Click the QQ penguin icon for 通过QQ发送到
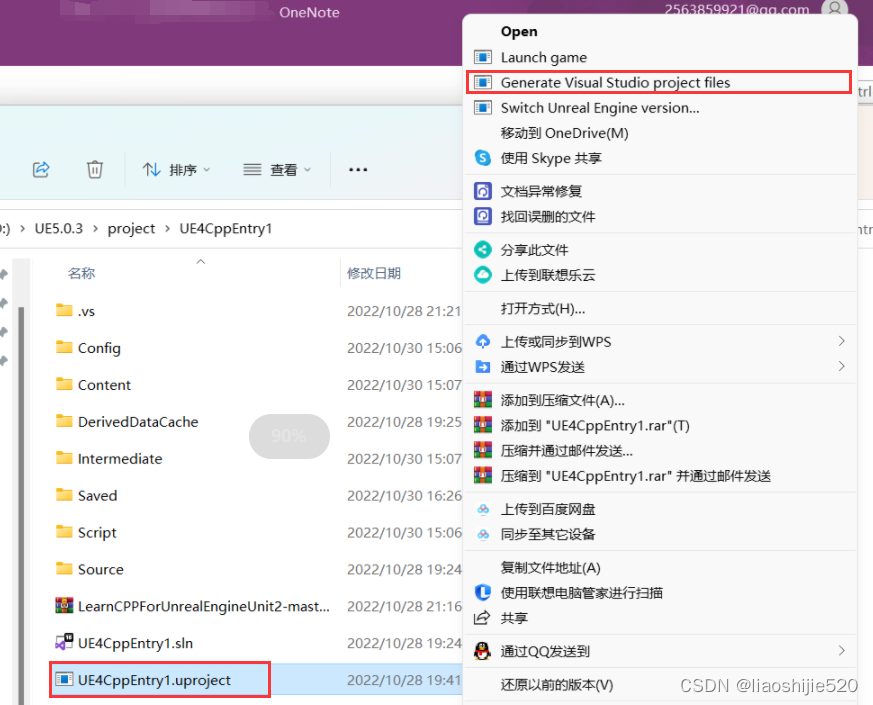The width and height of the screenshot is (873, 705). (483, 650)
